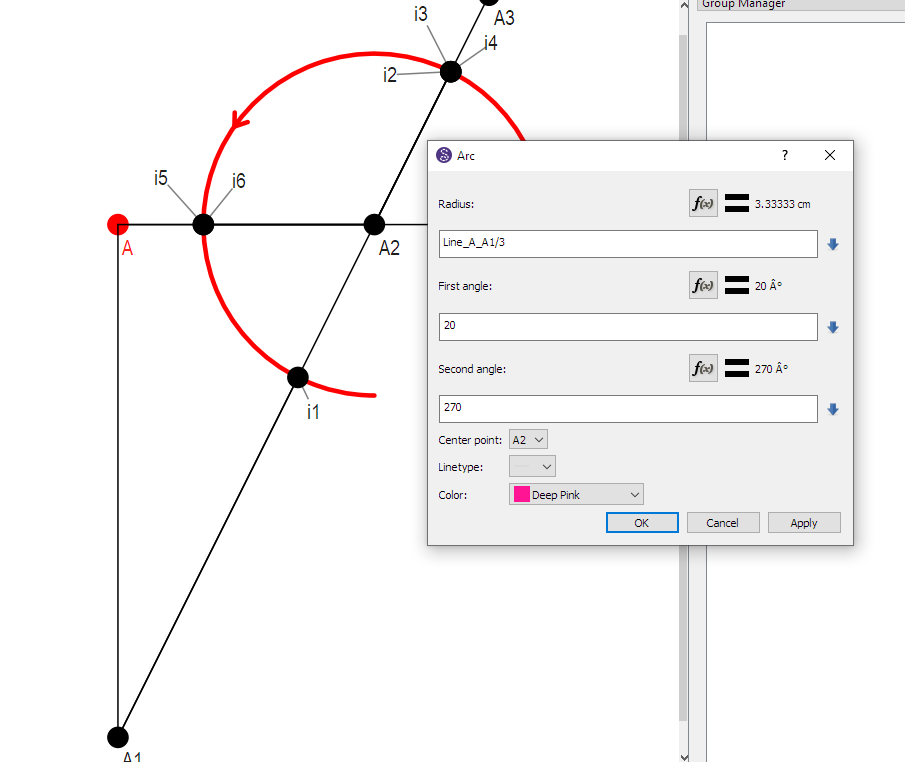
Task: Open the Center point A2 dropdown
Action: tap(528, 439)
